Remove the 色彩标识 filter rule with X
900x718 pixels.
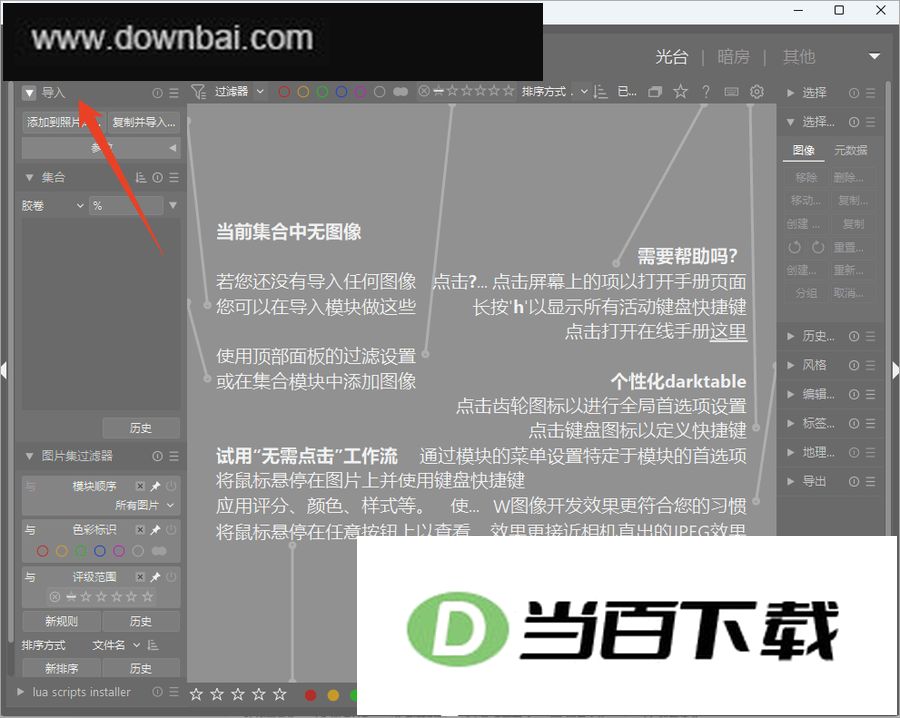(x=140, y=530)
